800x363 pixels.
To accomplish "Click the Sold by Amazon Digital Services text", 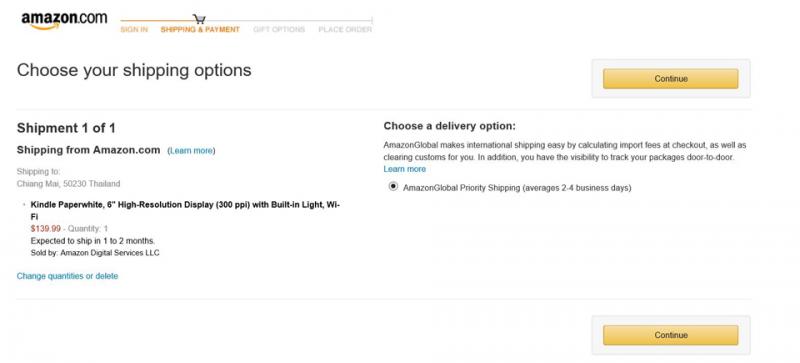I will coord(95,253).
